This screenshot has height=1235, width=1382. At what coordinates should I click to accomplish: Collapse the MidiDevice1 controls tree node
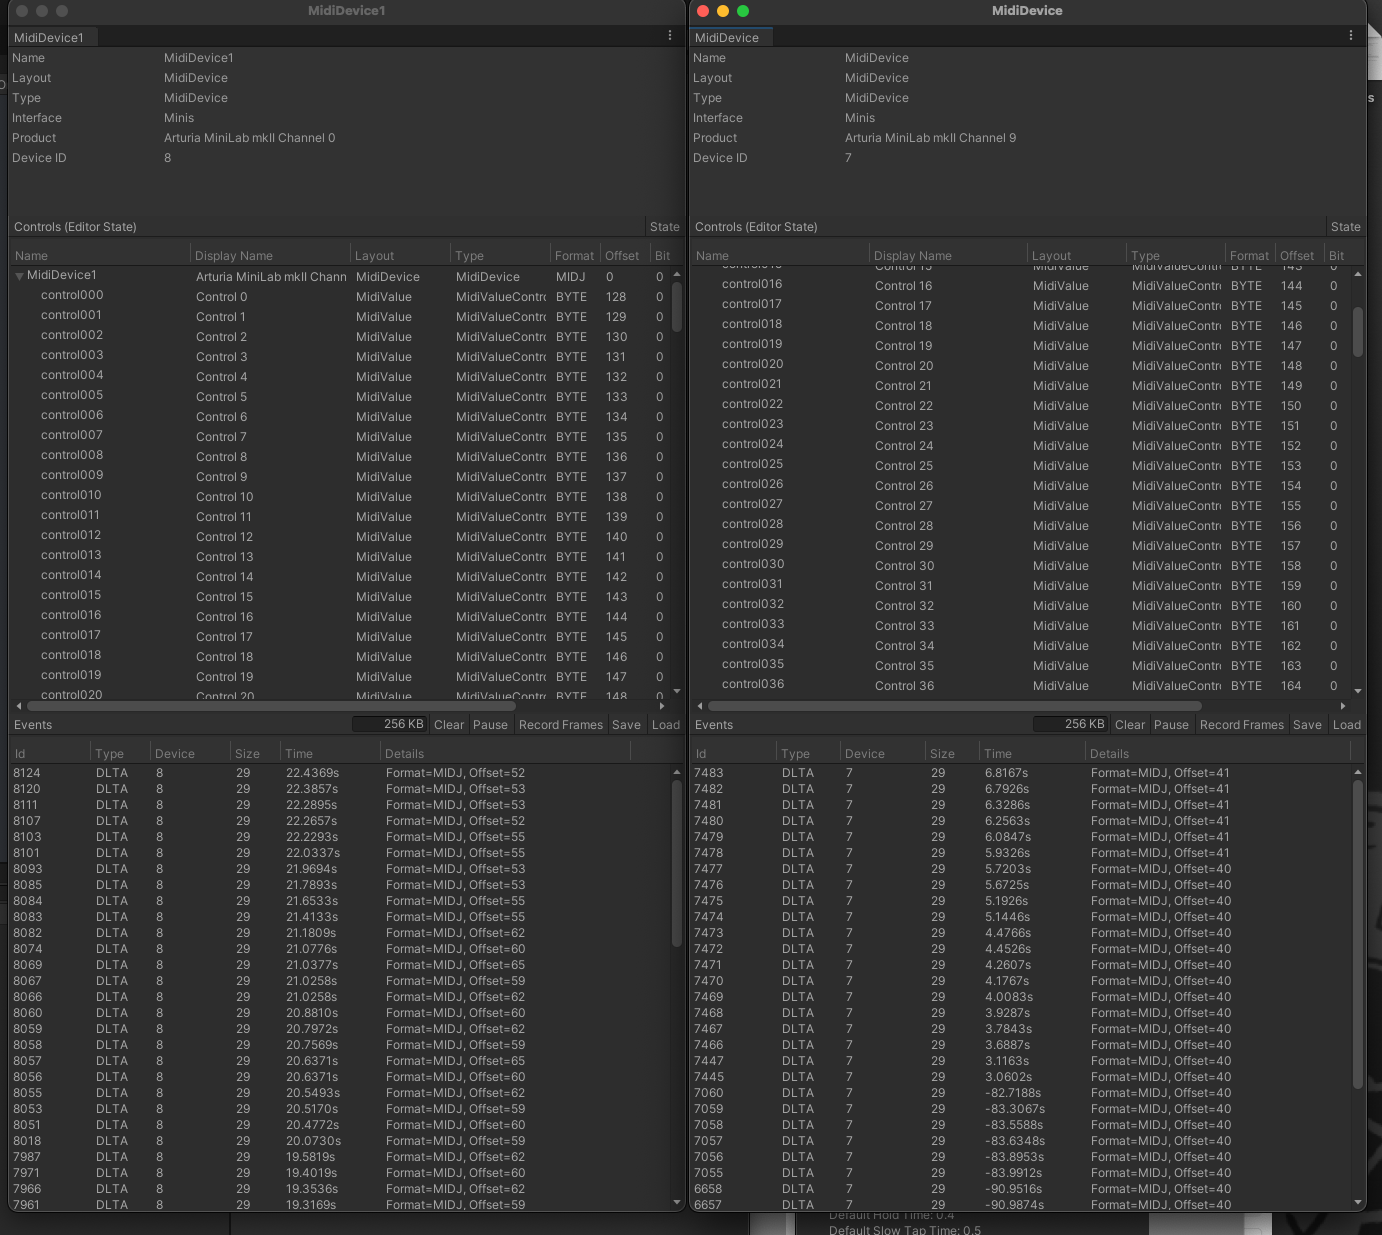click(18, 276)
